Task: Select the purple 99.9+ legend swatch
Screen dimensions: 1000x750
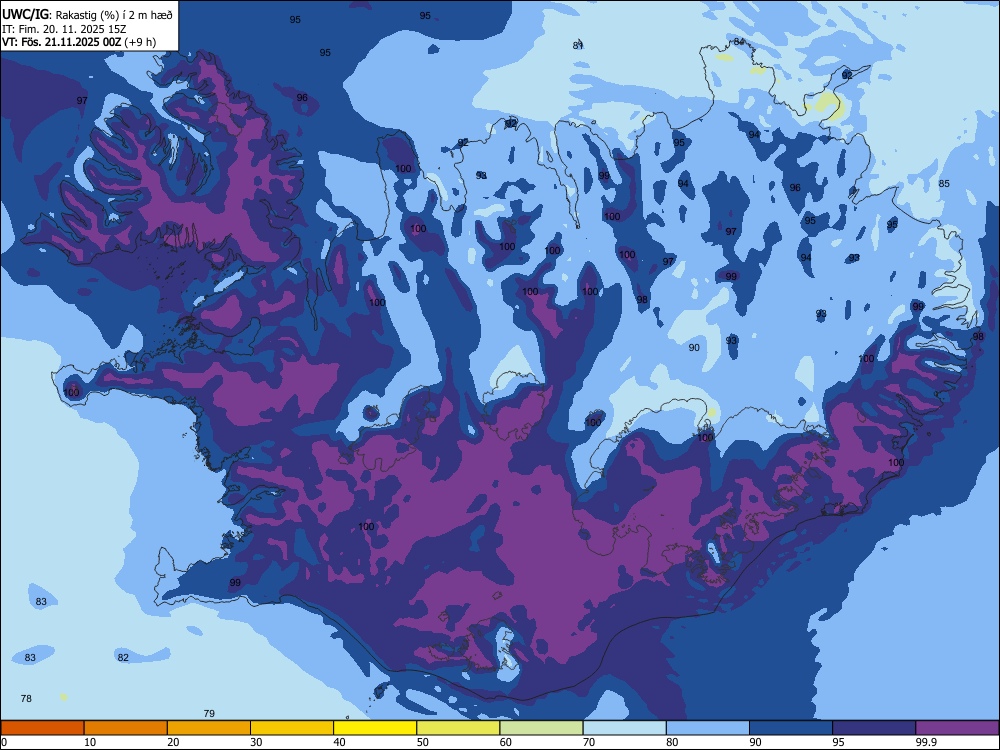Action: tap(957, 728)
